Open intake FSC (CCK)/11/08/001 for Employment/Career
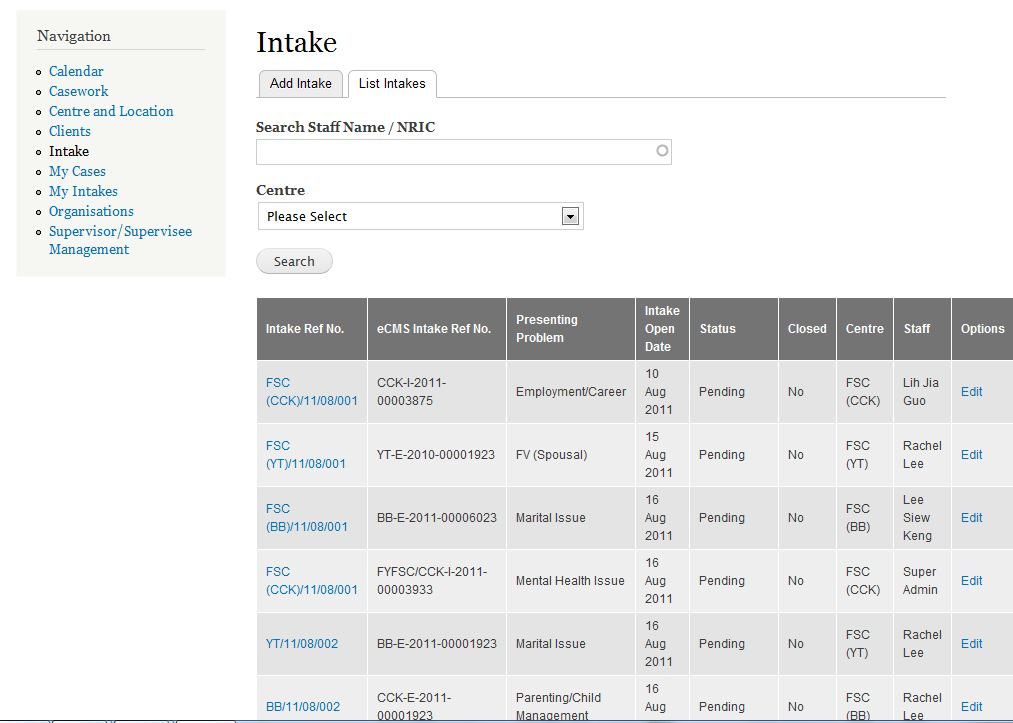This screenshot has height=723, width=1013. pyautogui.click(x=311, y=392)
